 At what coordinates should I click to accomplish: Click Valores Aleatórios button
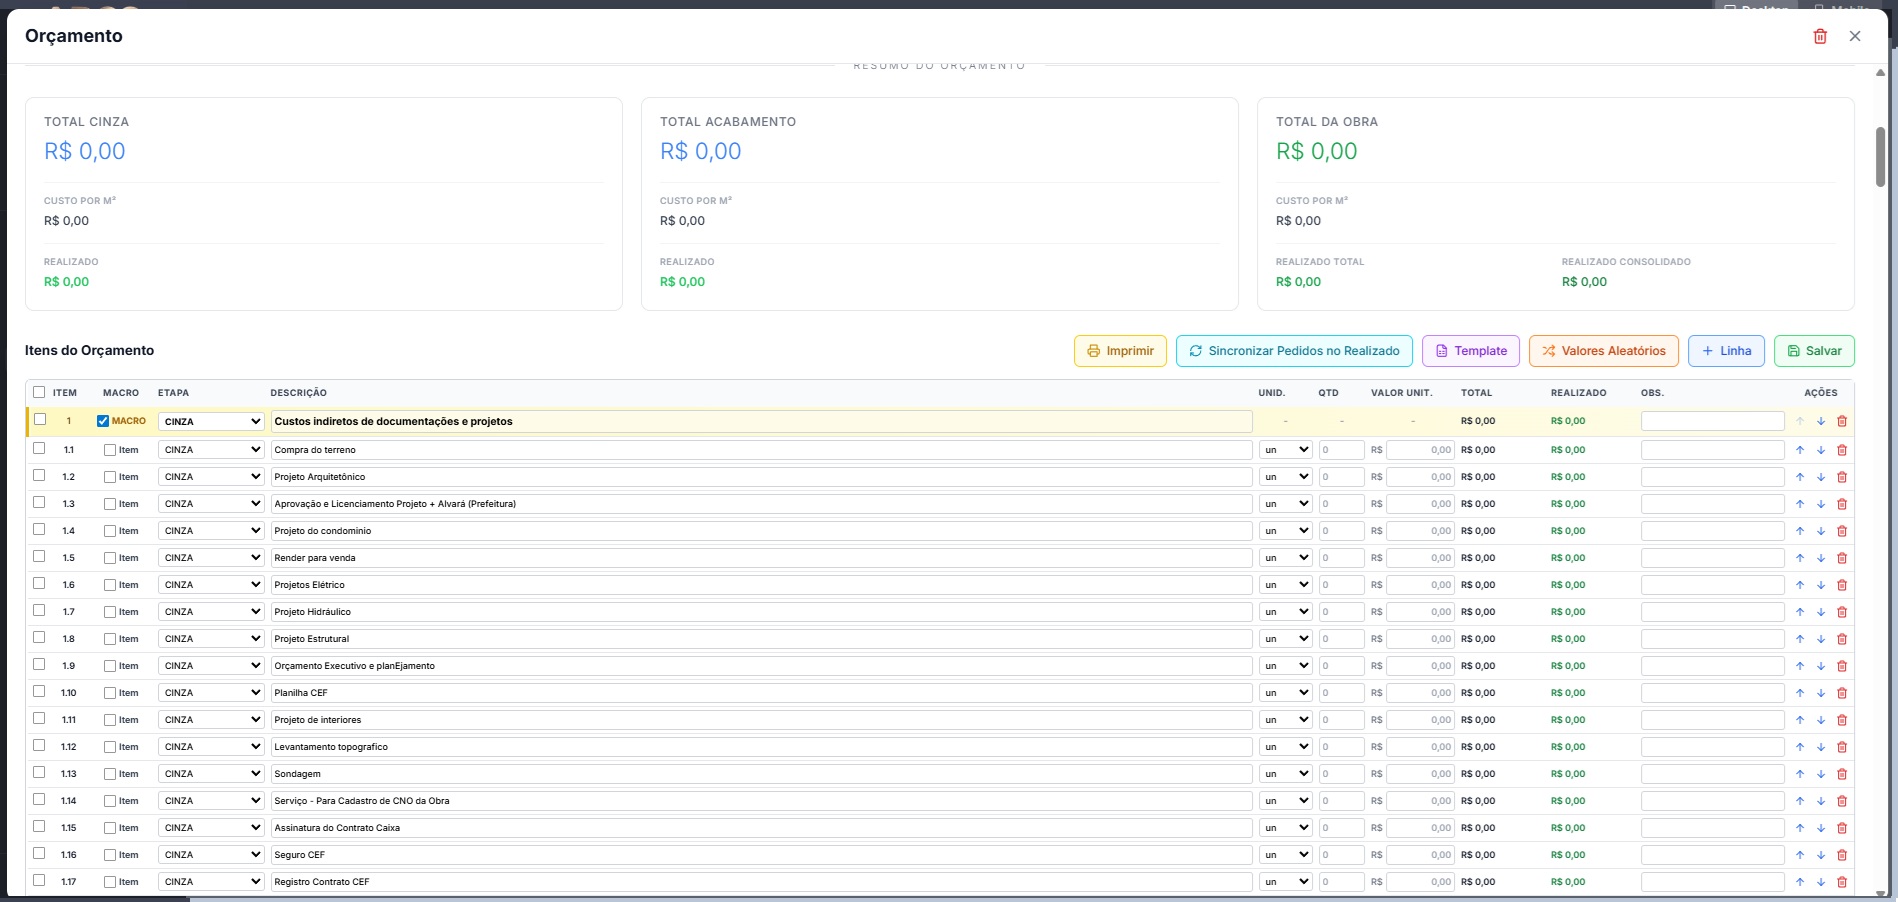[1604, 351]
